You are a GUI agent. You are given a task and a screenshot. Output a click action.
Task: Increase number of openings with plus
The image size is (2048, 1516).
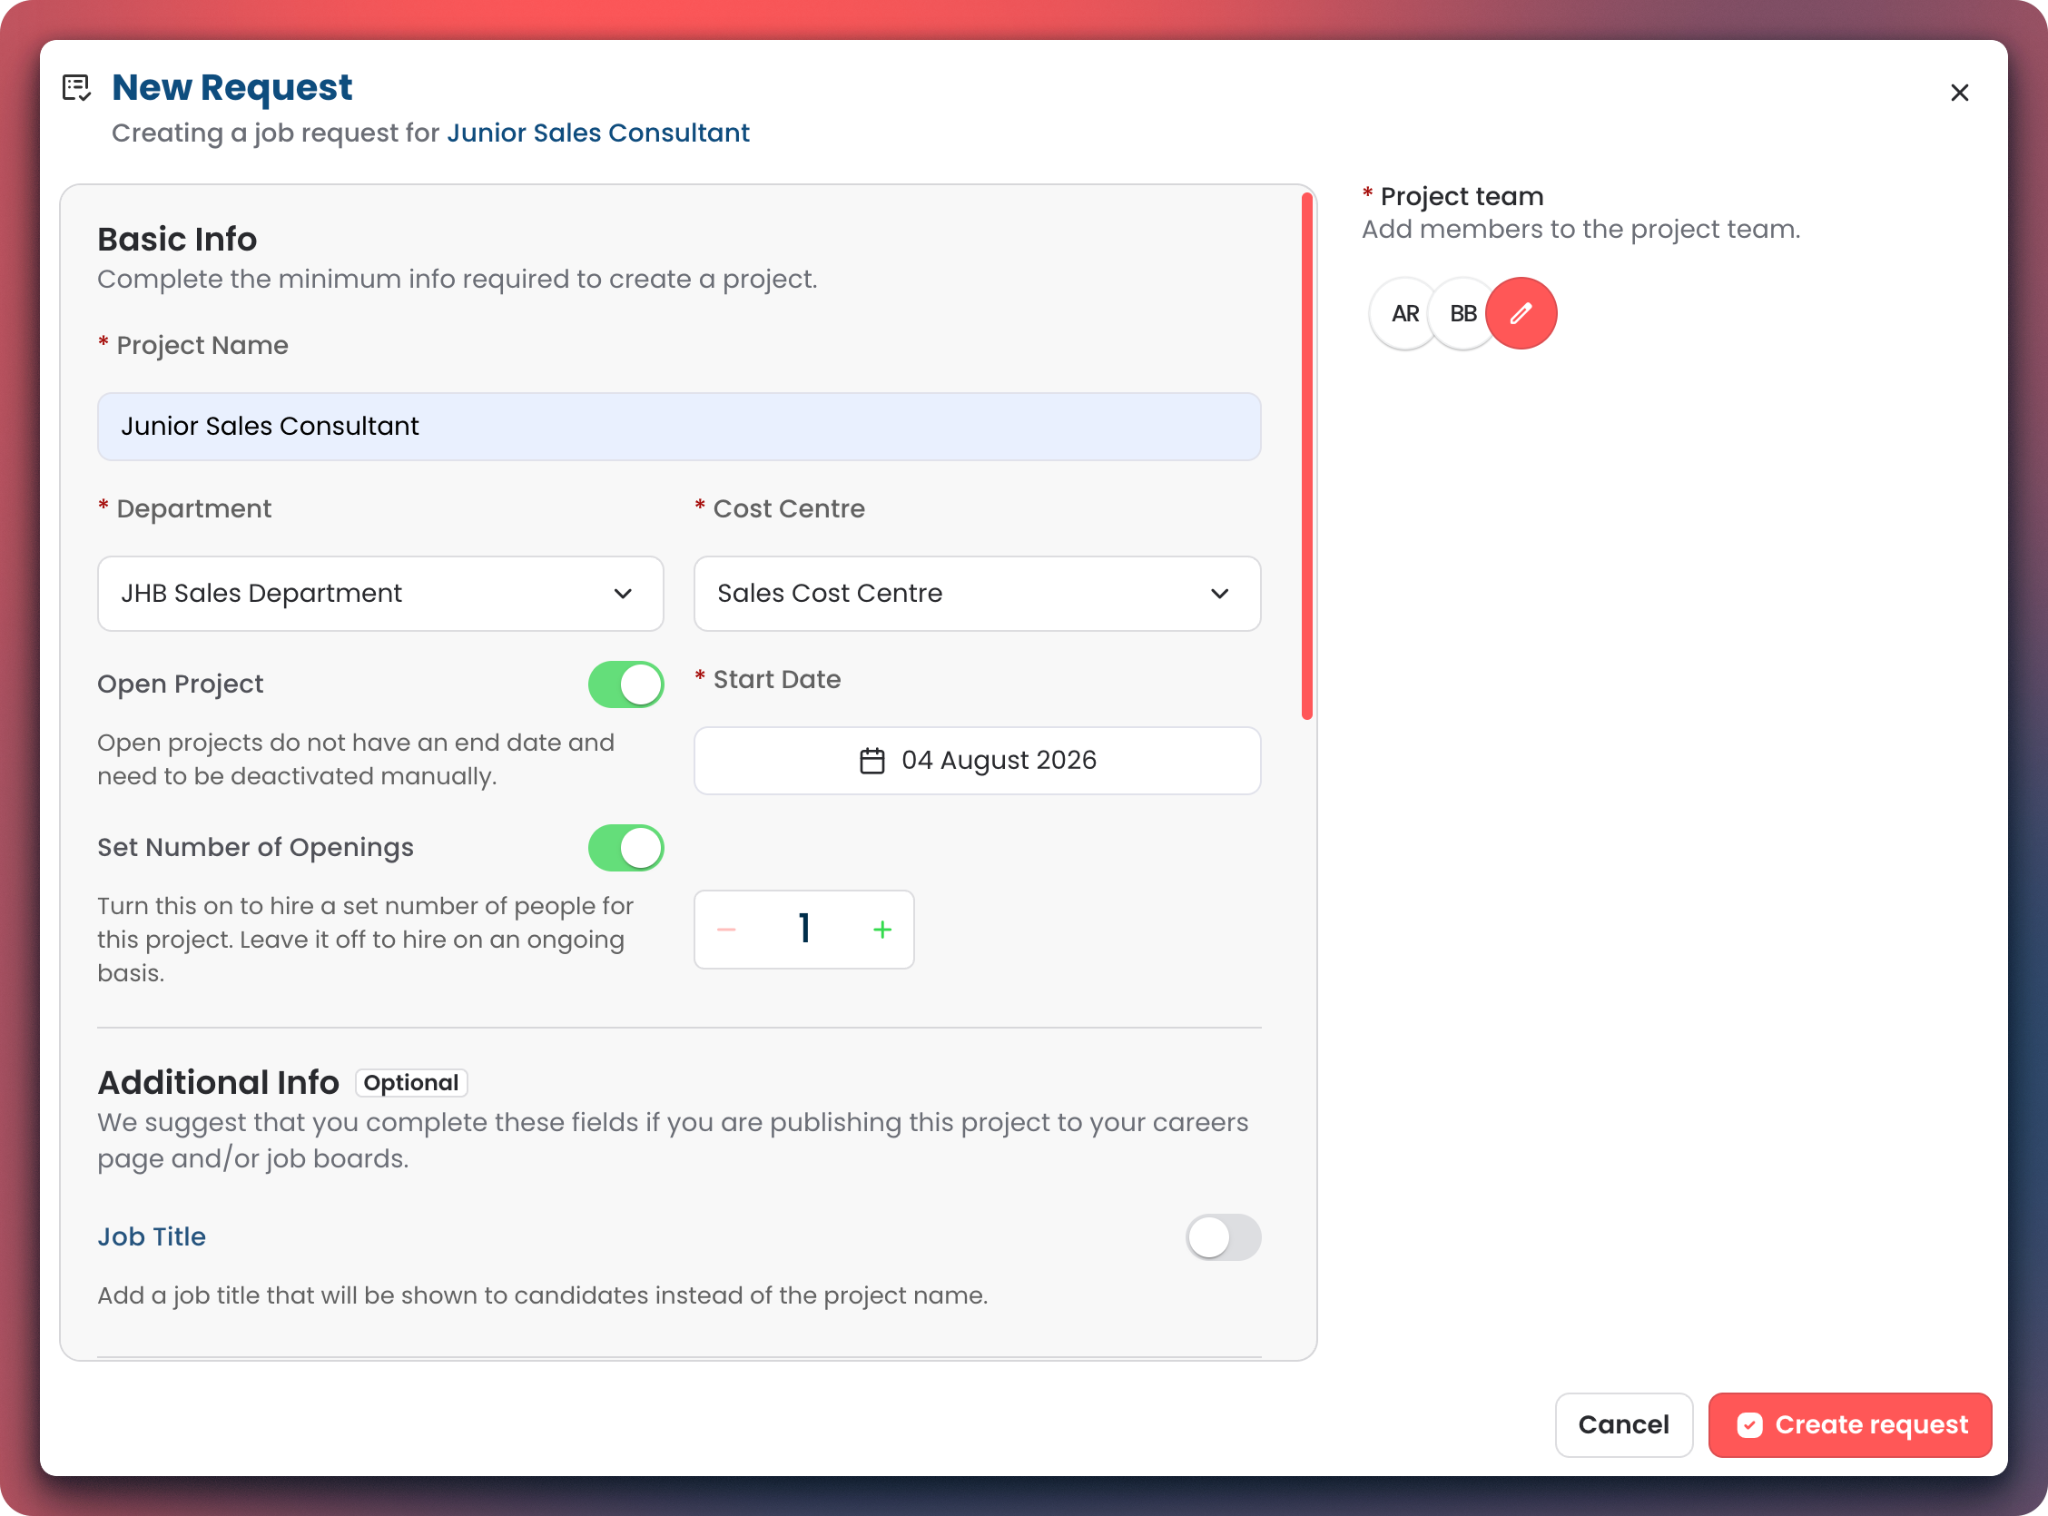point(882,930)
